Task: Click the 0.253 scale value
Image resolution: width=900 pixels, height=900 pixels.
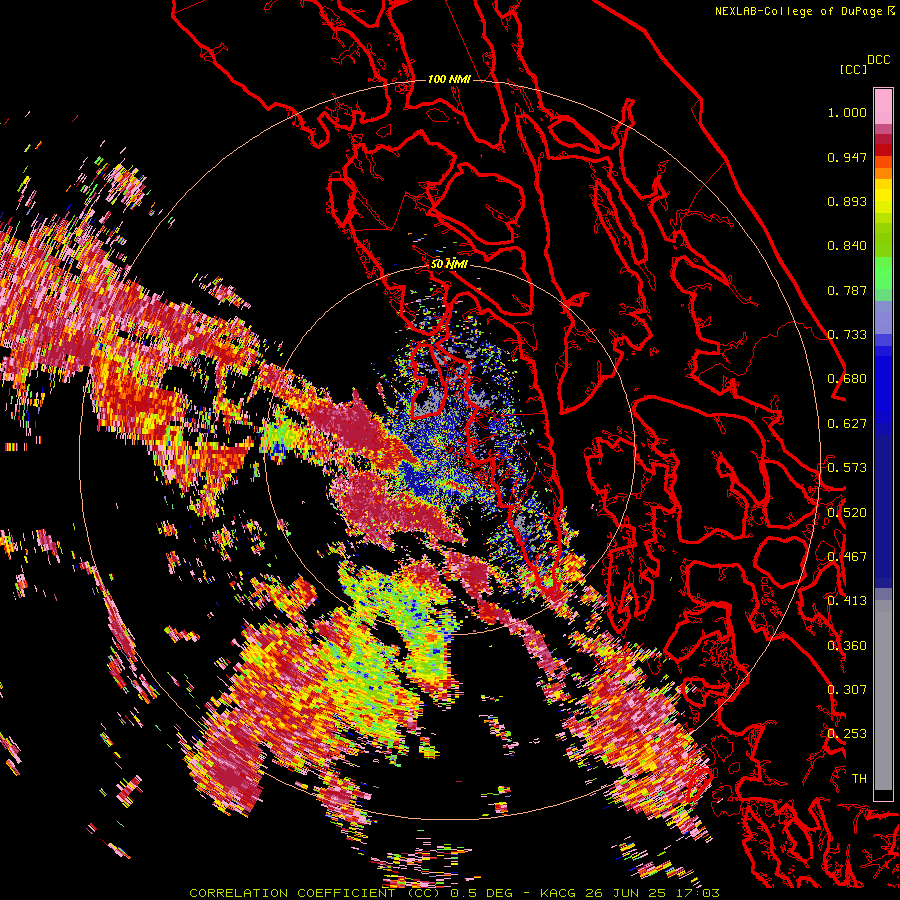Action: 847,734
